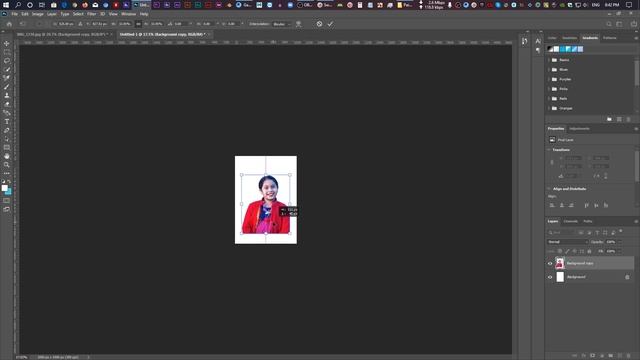Image resolution: width=640 pixels, height=360 pixels.
Task: Toggle lock transparent pixels
Action: tap(560, 251)
